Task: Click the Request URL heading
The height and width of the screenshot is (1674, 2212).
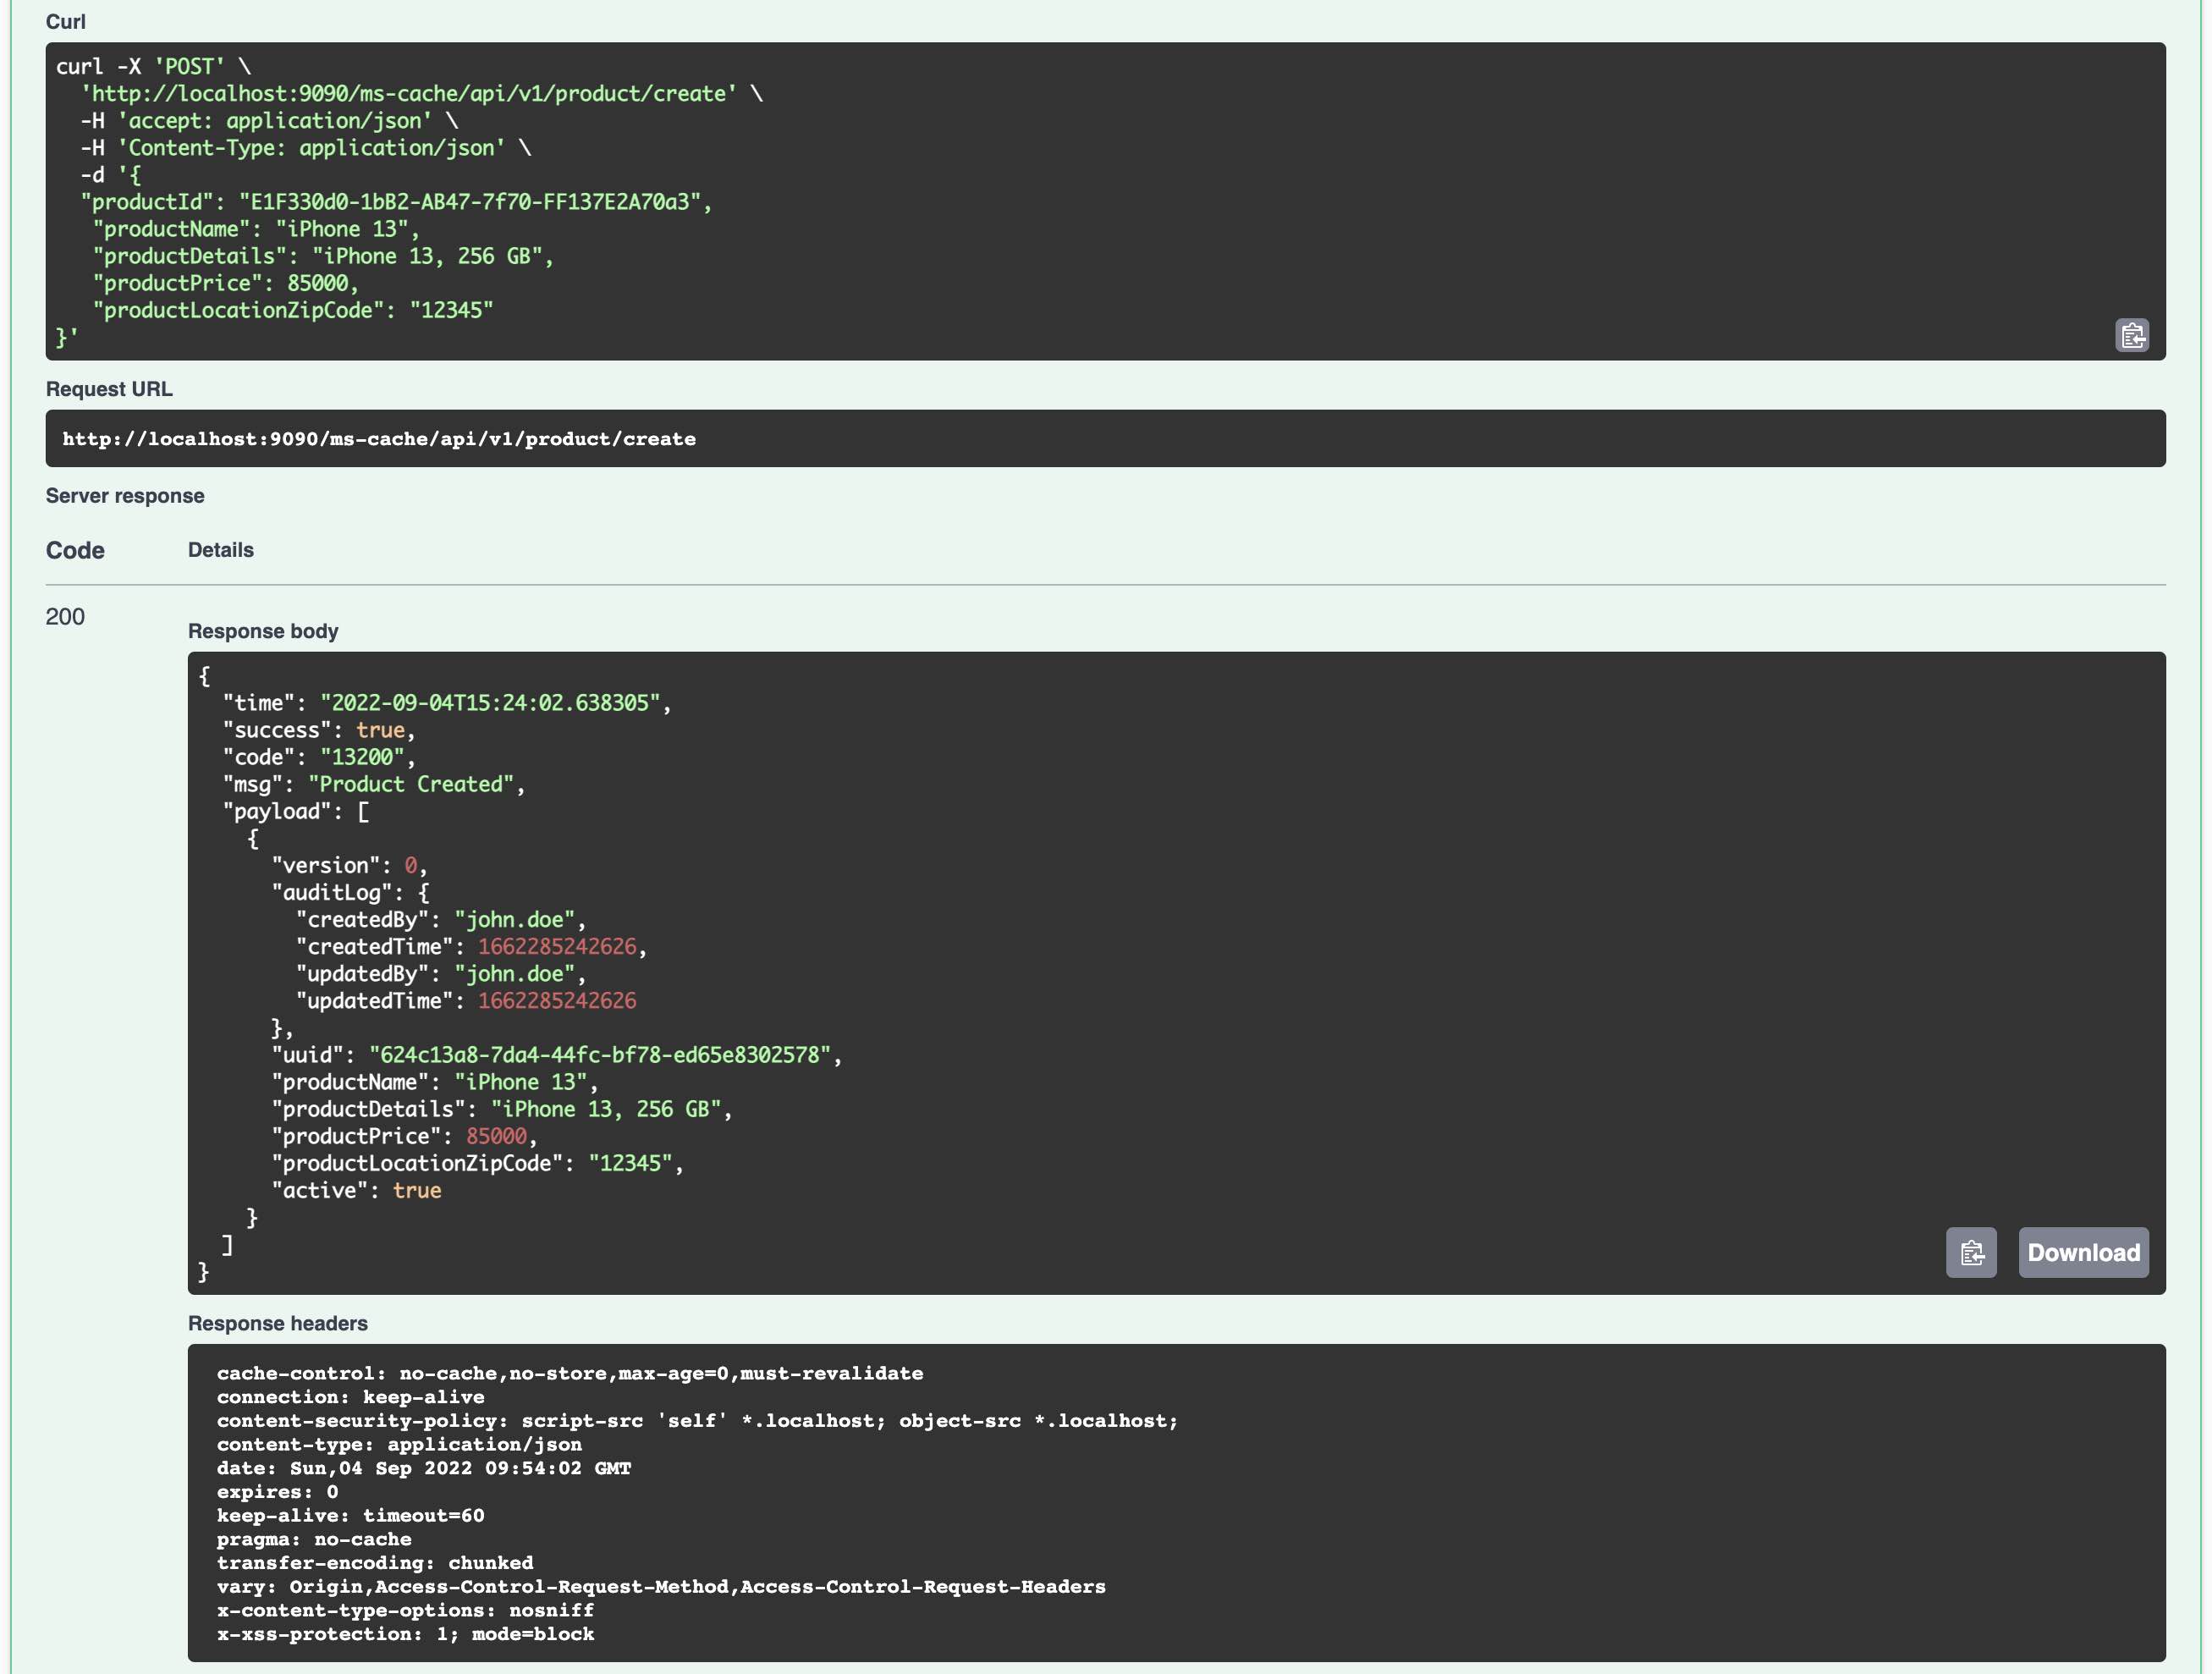Action: click(109, 389)
